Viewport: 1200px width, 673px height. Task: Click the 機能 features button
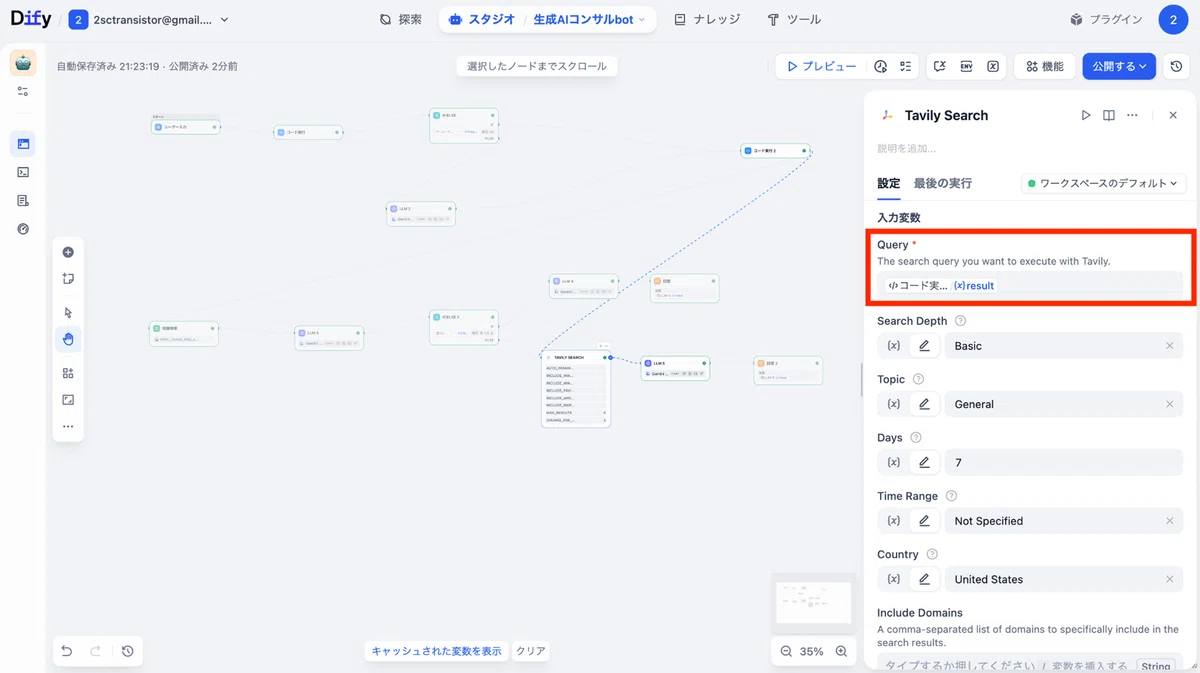1045,66
